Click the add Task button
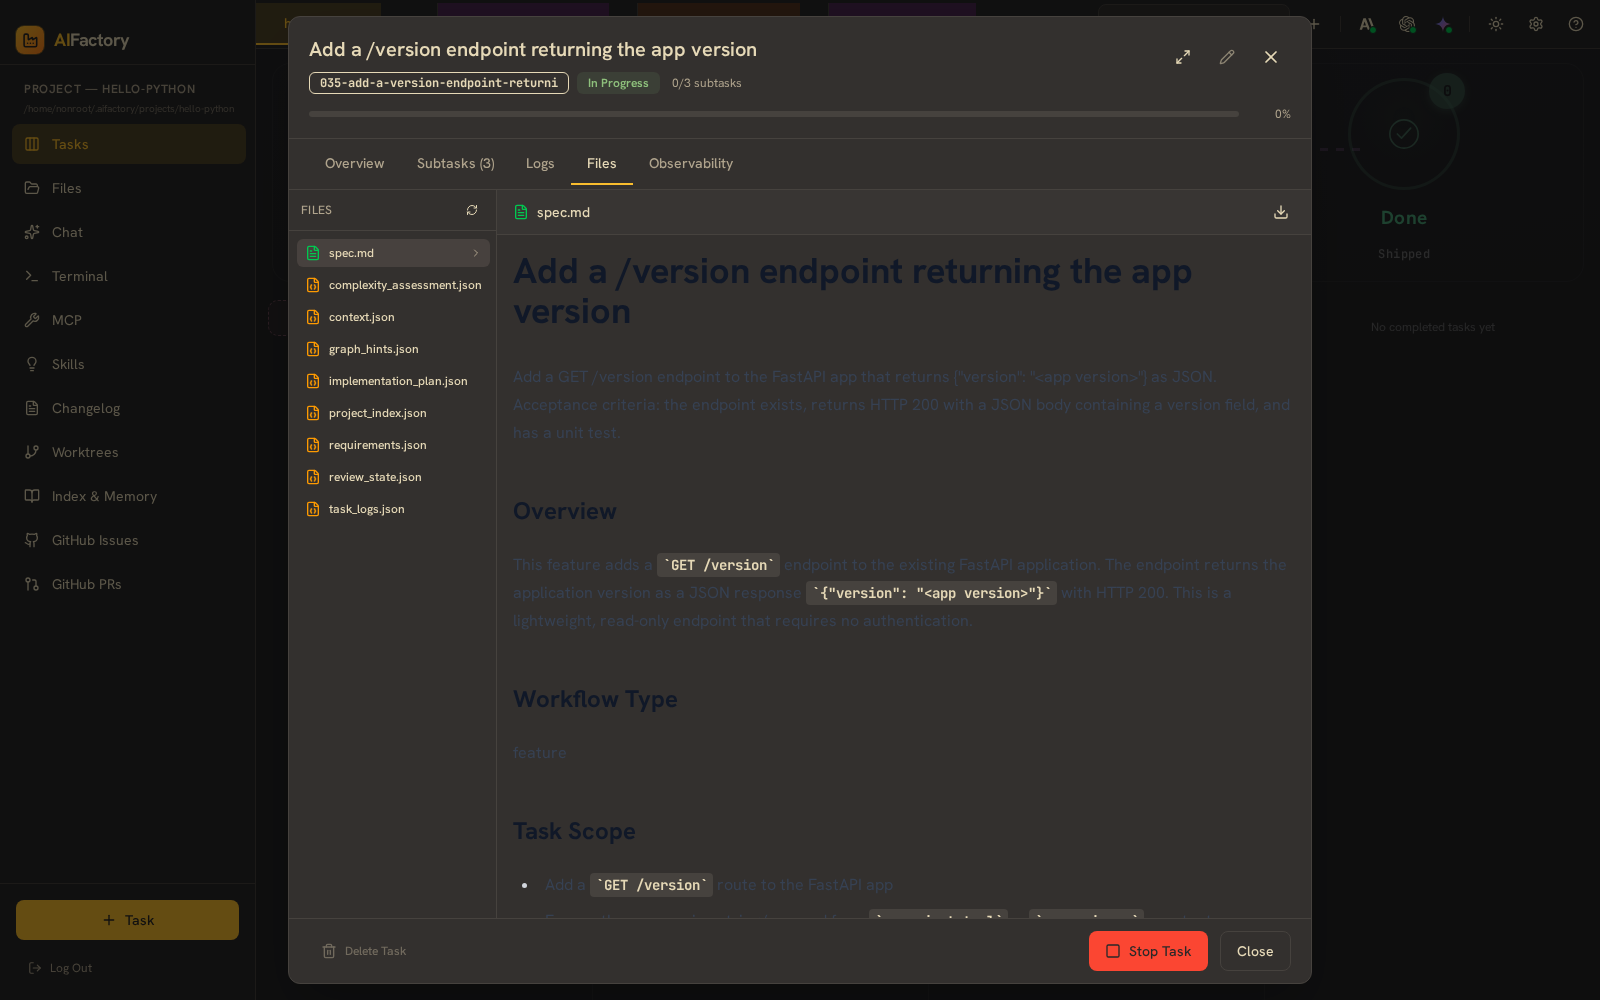Screen dimensions: 1600x1000 [x=127, y=920]
